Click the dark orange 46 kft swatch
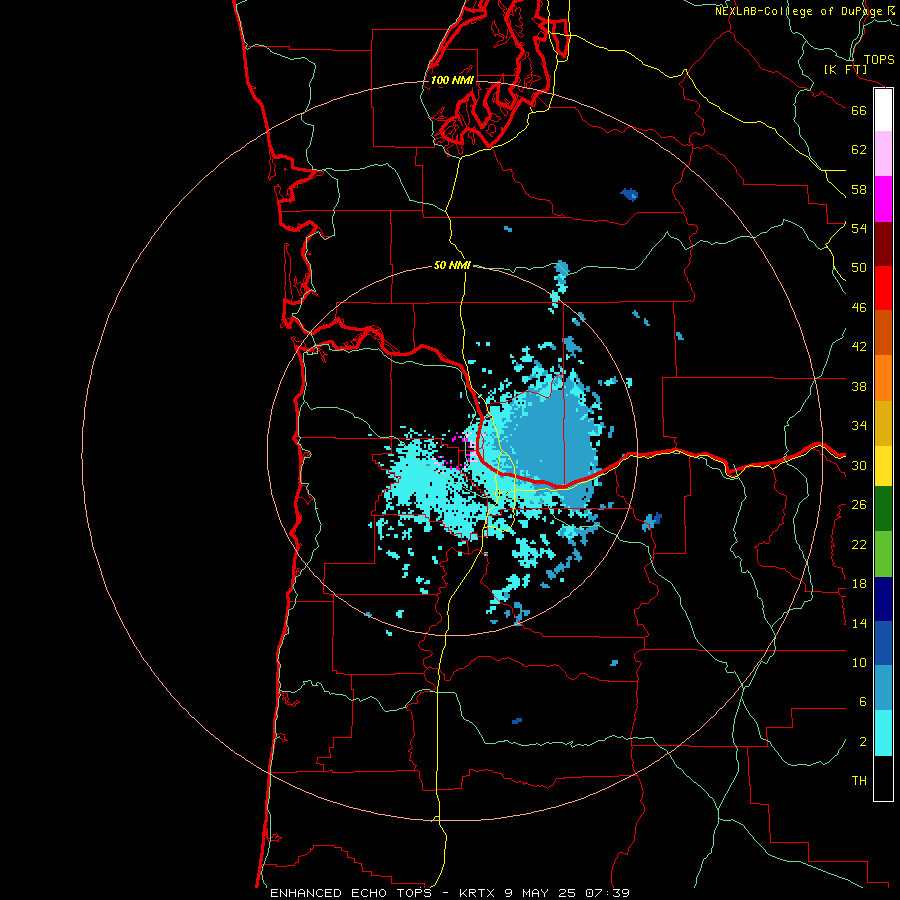The width and height of the screenshot is (900, 900). pyautogui.click(x=883, y=333)
